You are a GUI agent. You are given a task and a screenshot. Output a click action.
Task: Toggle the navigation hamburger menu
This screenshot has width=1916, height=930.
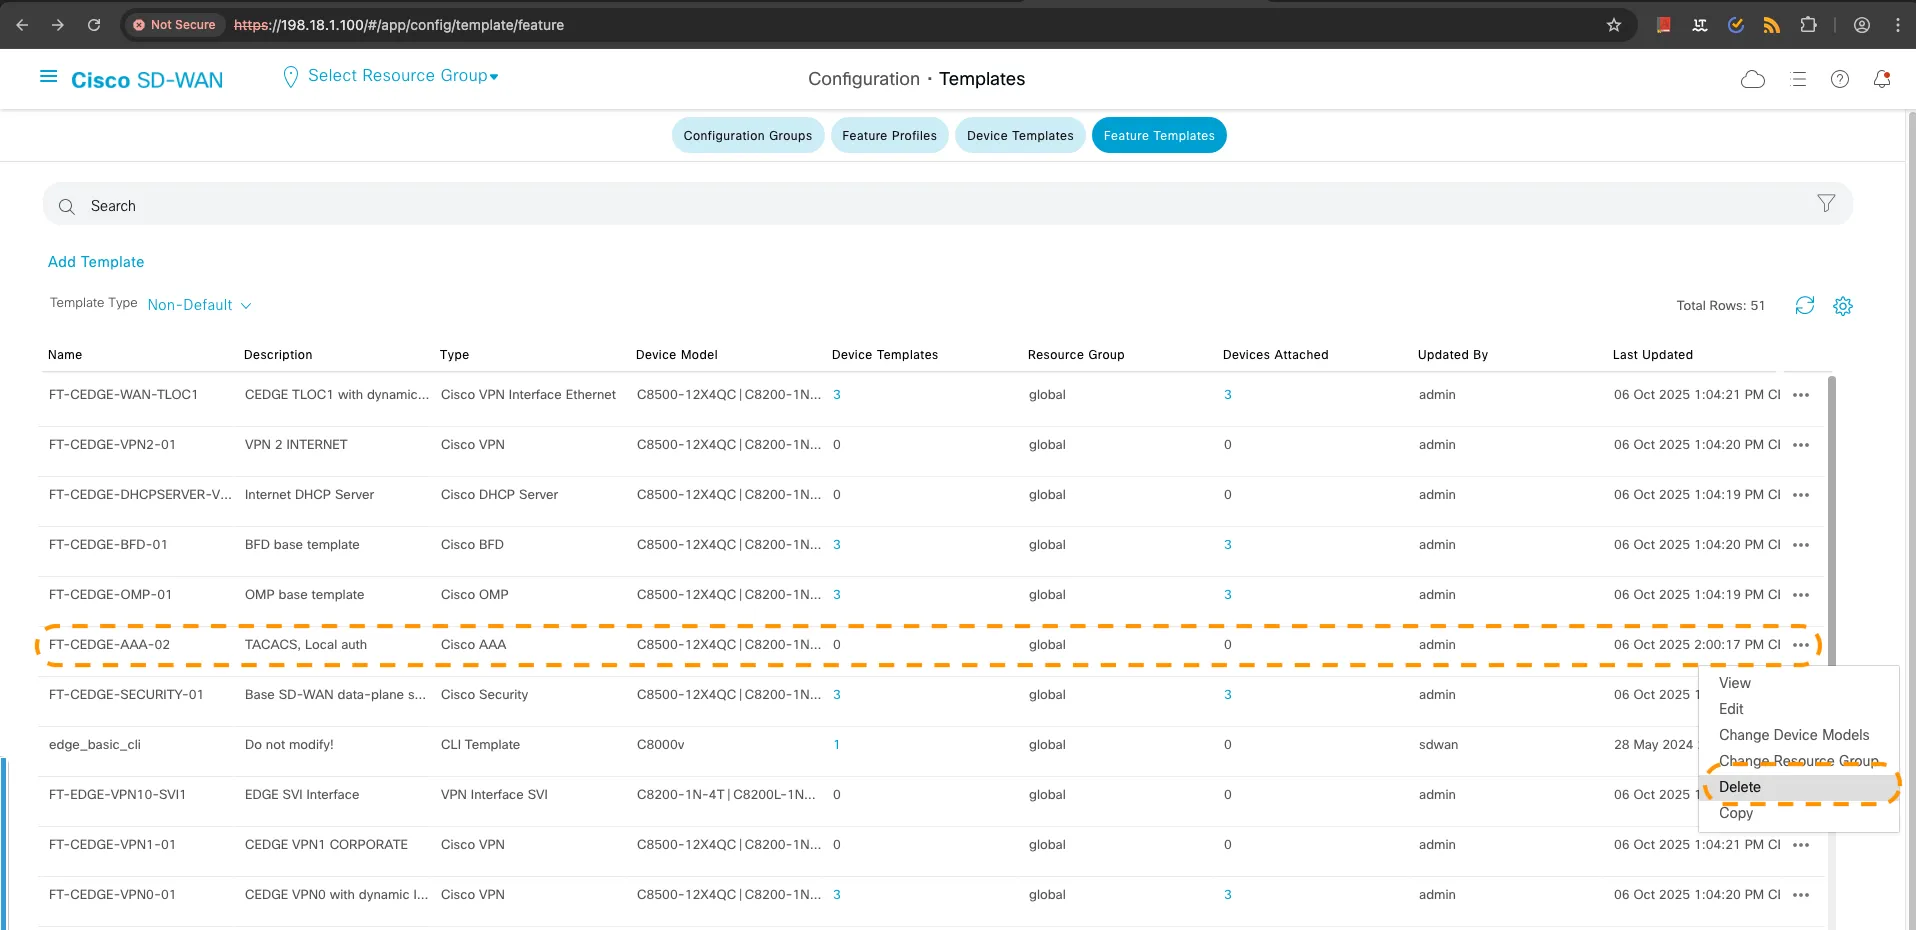(x=47, y=77)
